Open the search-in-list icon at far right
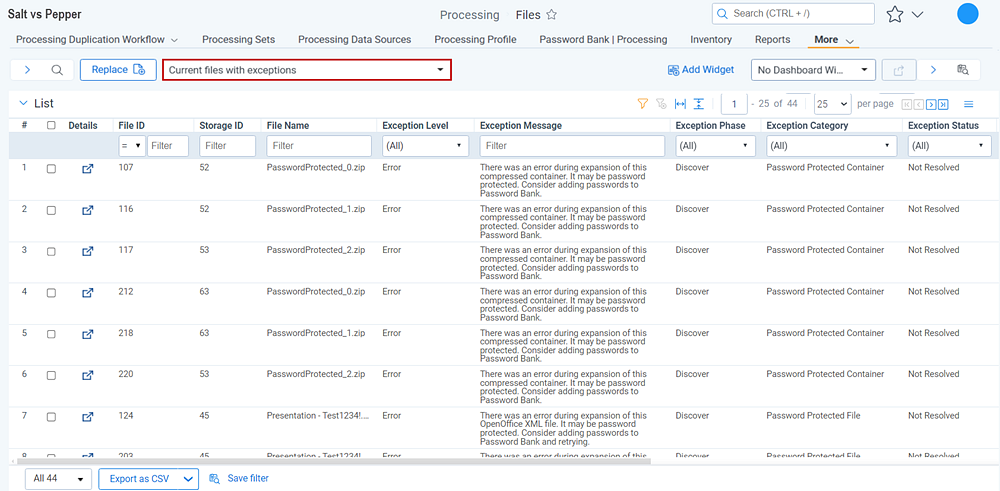1000x491 pixels. pos(963,70)
